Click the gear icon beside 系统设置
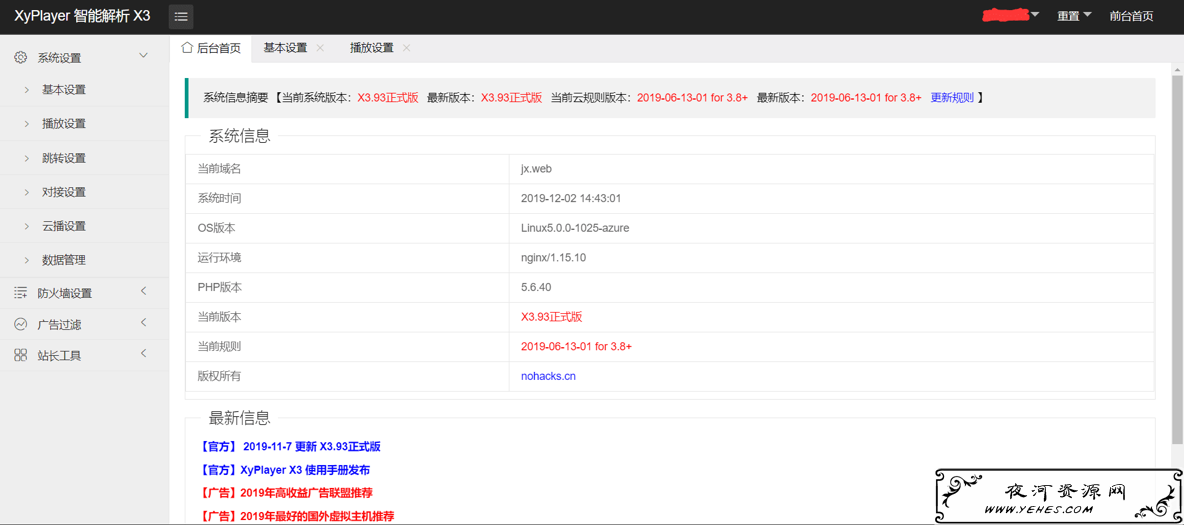Image resolution: width=1184 pixels, height=525 pixels. tap(21, 57)
